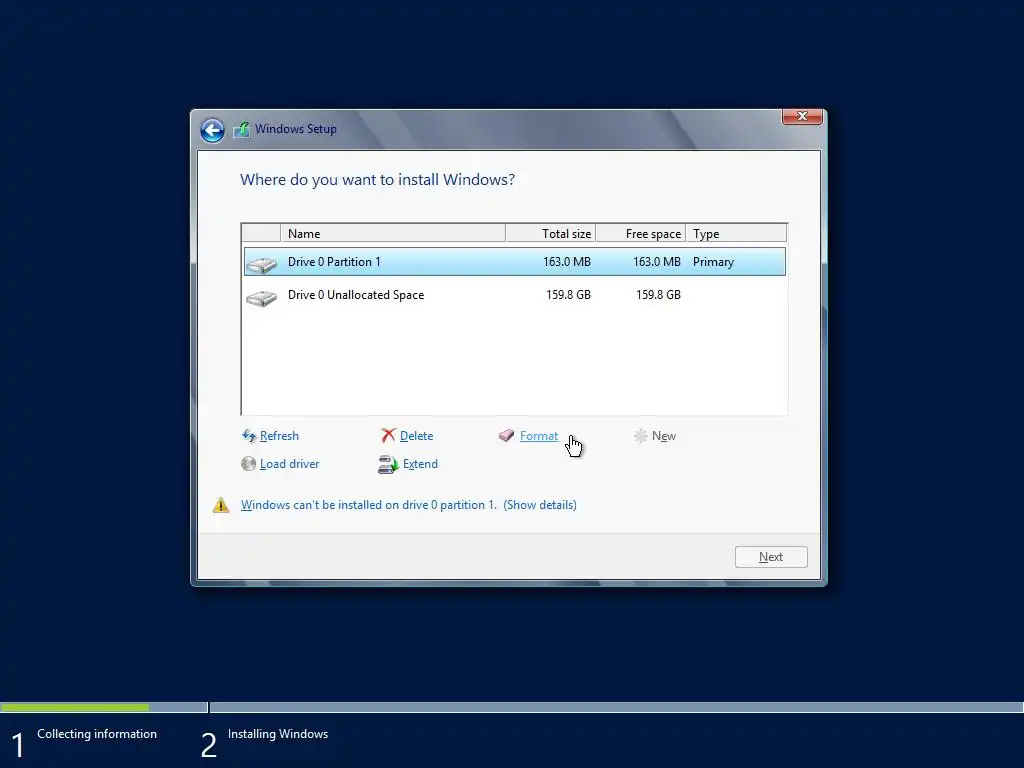Click the Primary type cell

pos(713,262)
